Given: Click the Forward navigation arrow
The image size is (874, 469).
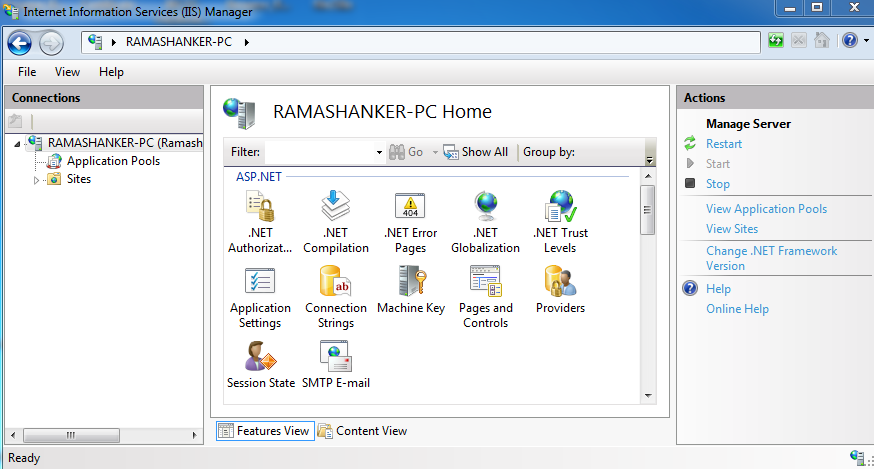Looking at the screenshot, I should click(51, 43).
